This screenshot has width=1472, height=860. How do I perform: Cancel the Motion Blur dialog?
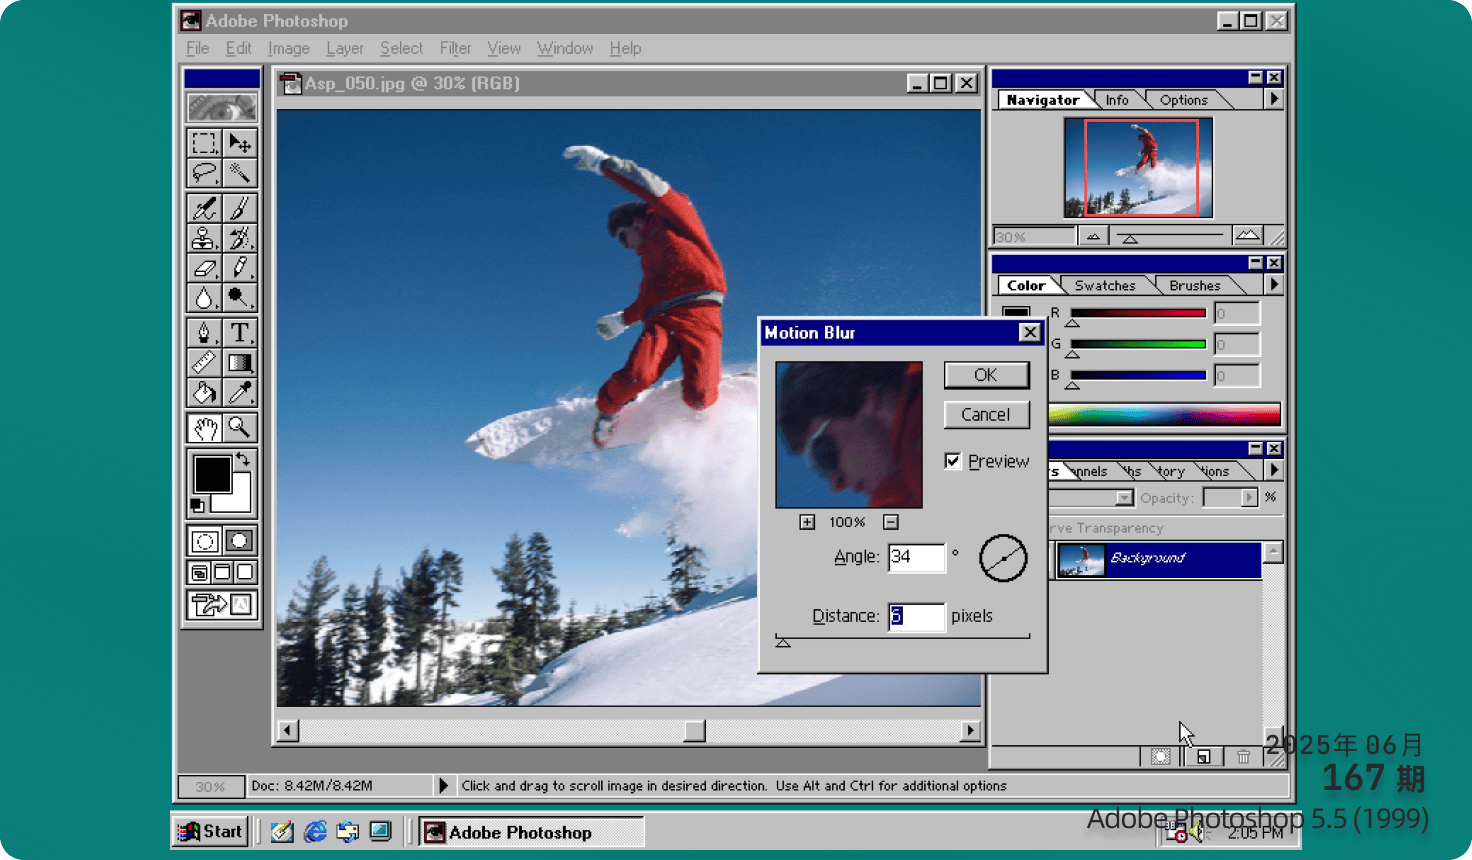pyautogui.click(x=986, y=415)
